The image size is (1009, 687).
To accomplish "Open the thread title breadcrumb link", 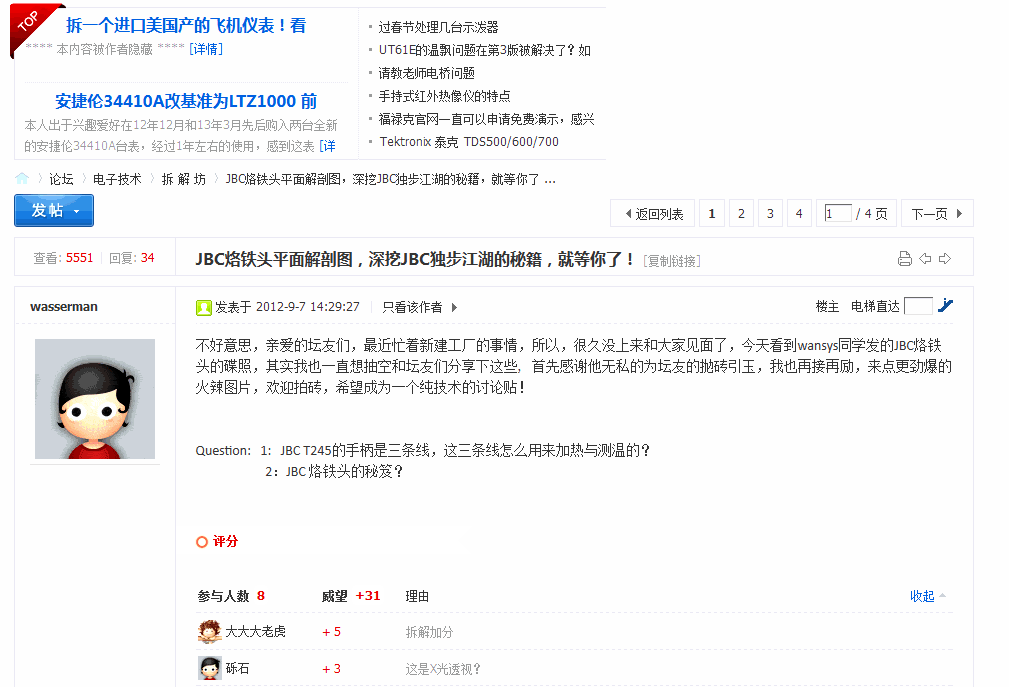I will click(390, 179).
